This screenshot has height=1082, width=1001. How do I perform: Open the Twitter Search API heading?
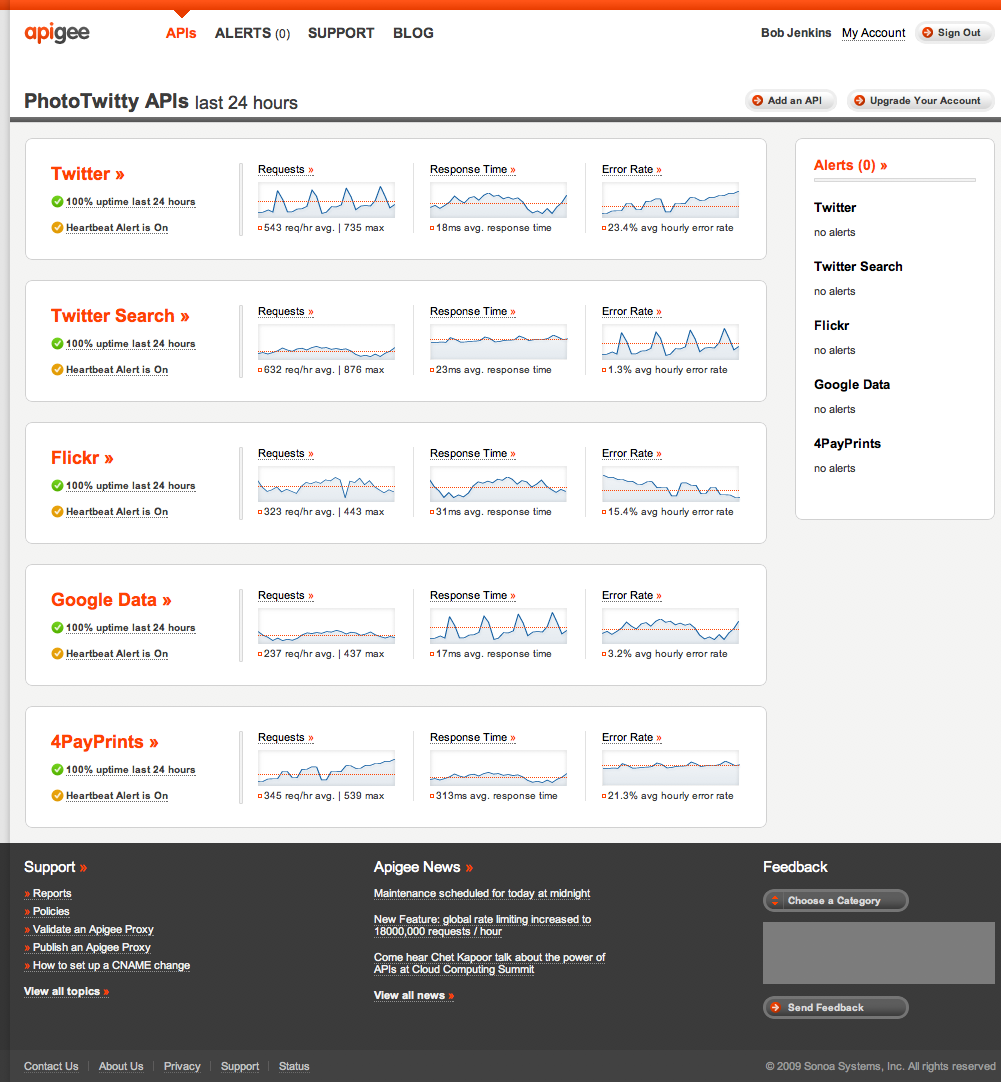click(119, 315)
